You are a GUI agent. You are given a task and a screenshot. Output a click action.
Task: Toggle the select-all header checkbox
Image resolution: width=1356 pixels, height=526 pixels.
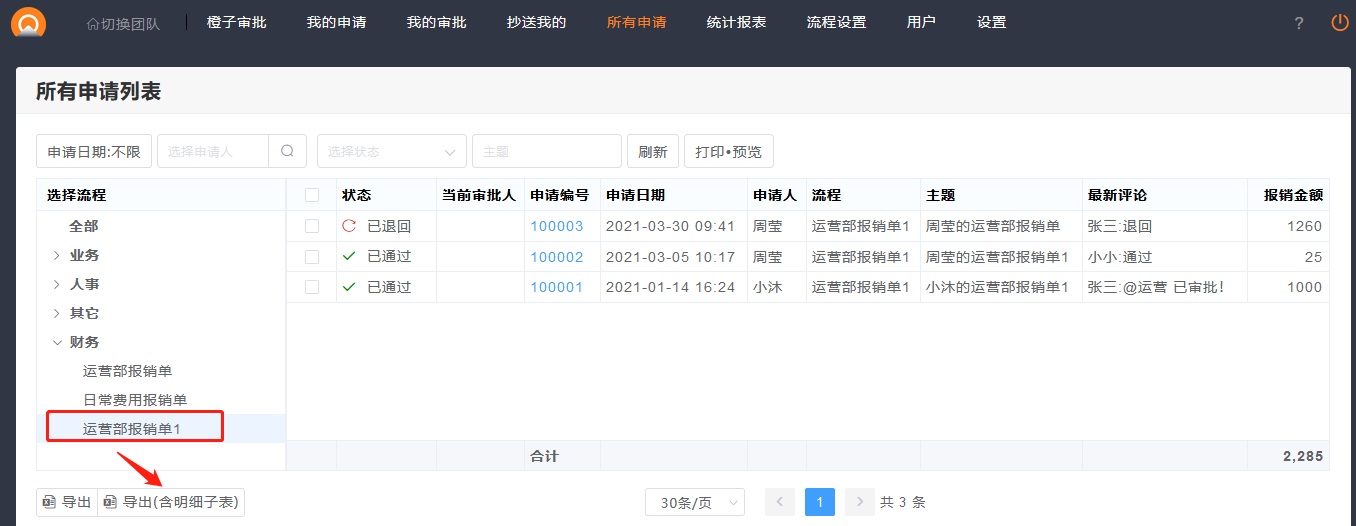point(312,195)
